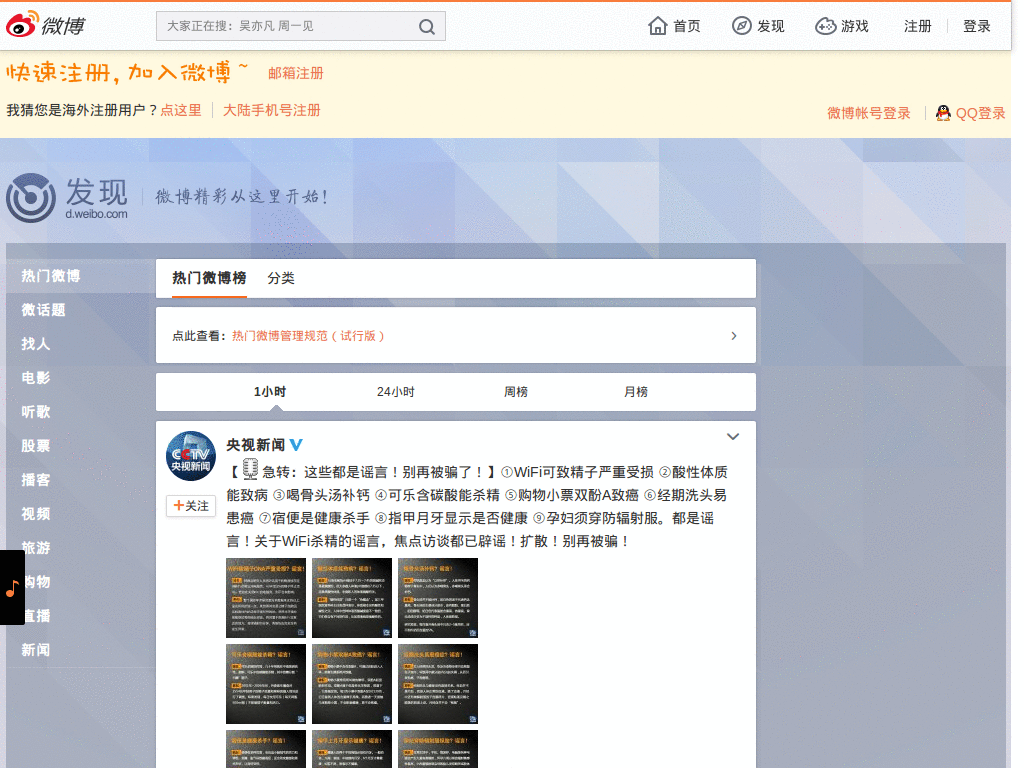Screen dimensions: 1024x768
Task: Open 央视新闻 username link
Action: coord(255,445)
